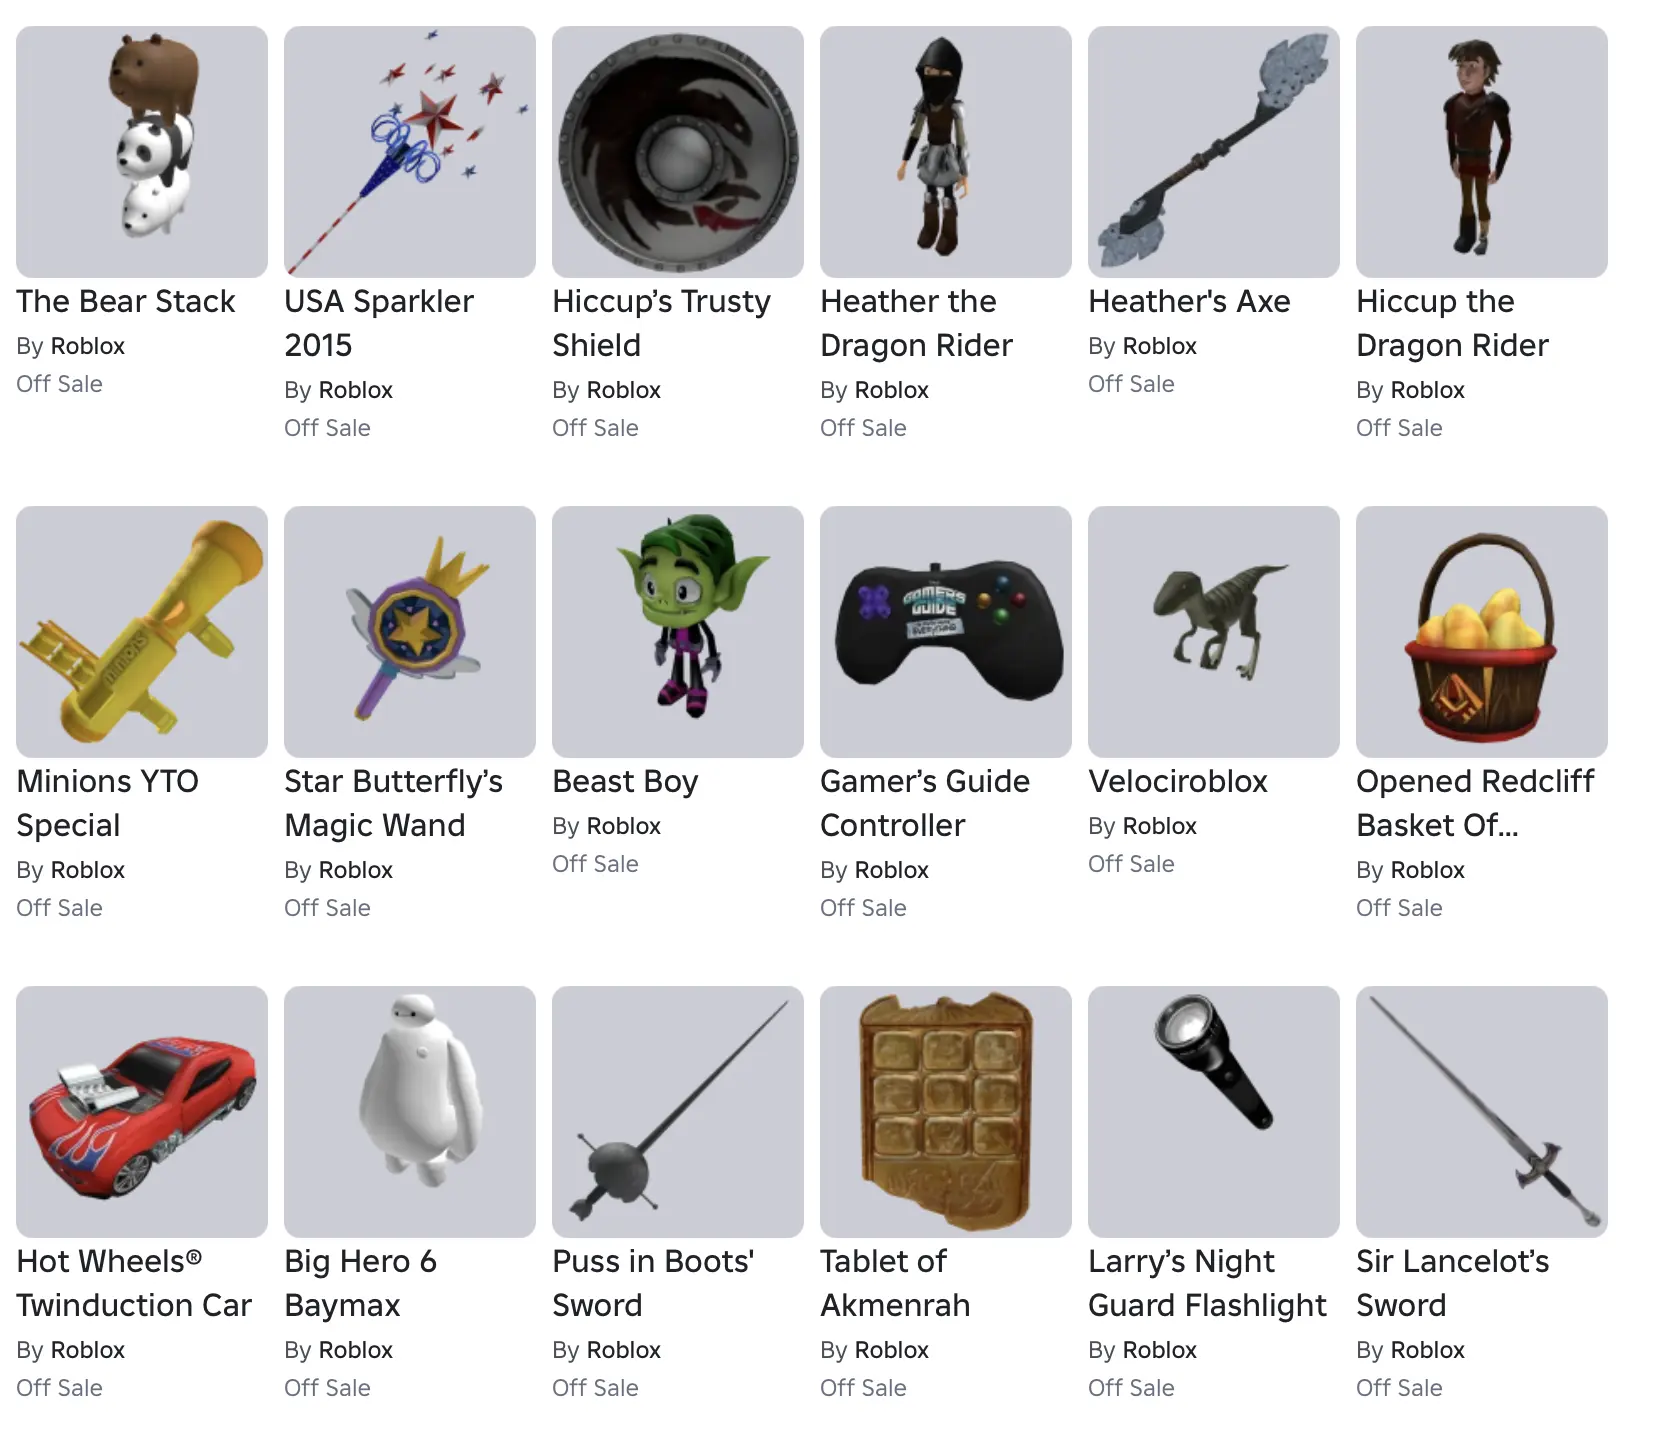
Task: Select the Beast Boy character image
Action: pos(678,632)
